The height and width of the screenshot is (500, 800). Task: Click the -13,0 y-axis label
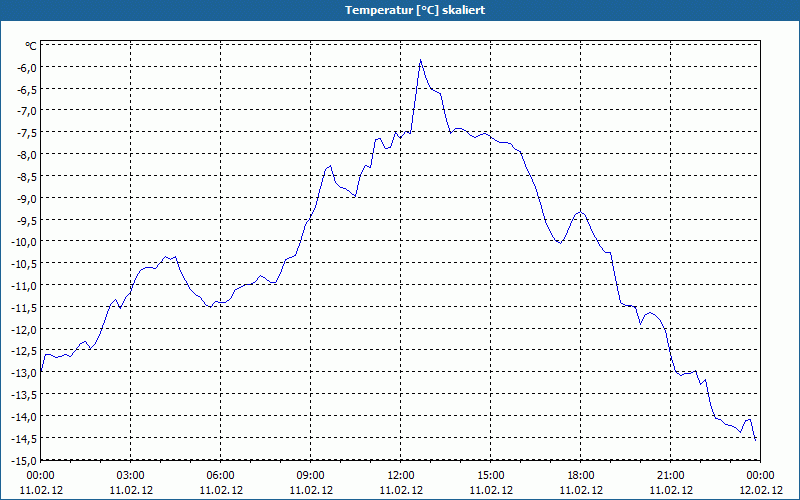(x=26, y=372)
